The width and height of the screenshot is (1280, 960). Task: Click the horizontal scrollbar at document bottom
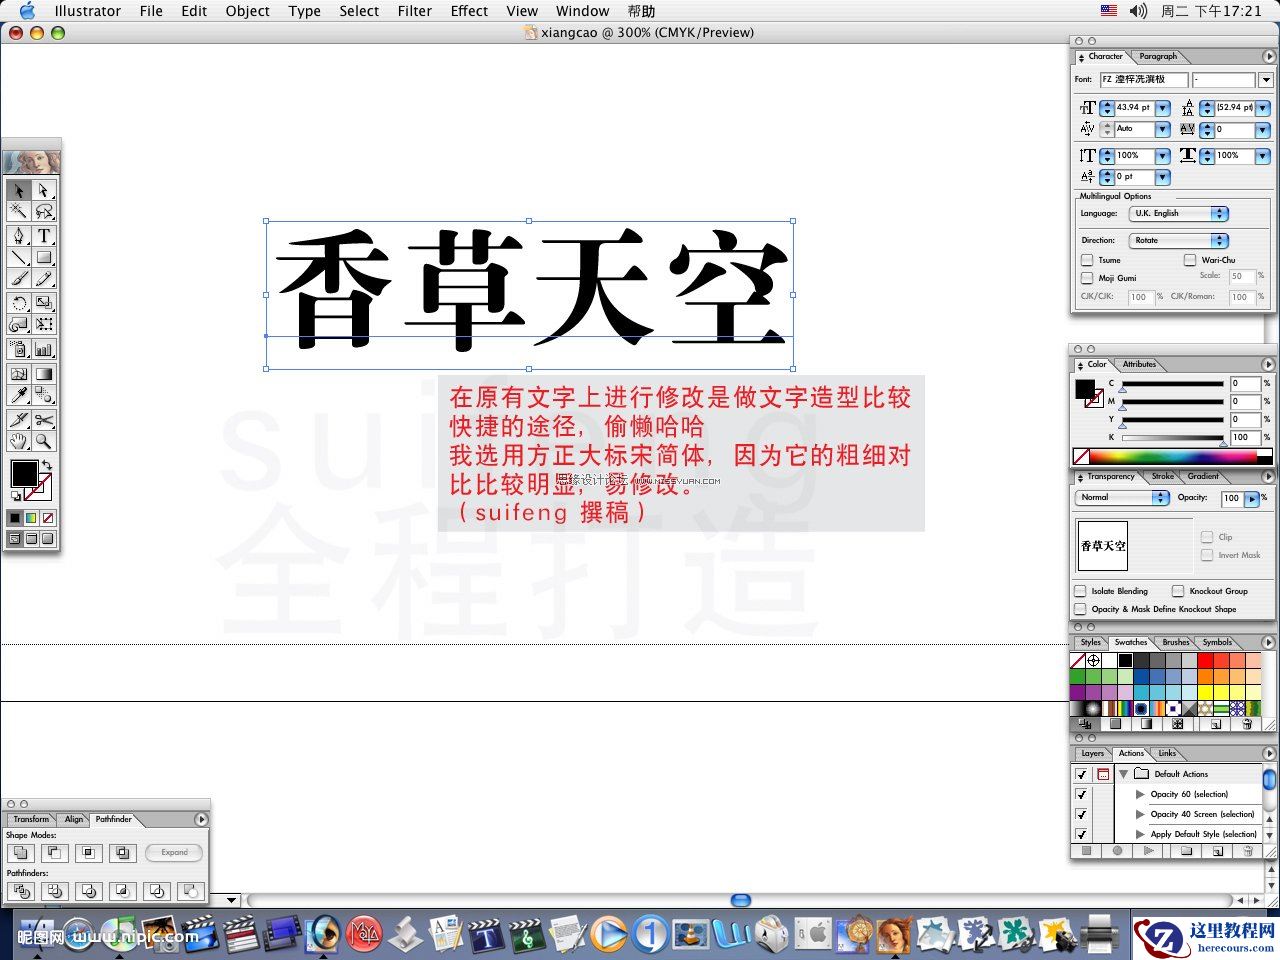[740, 899]
